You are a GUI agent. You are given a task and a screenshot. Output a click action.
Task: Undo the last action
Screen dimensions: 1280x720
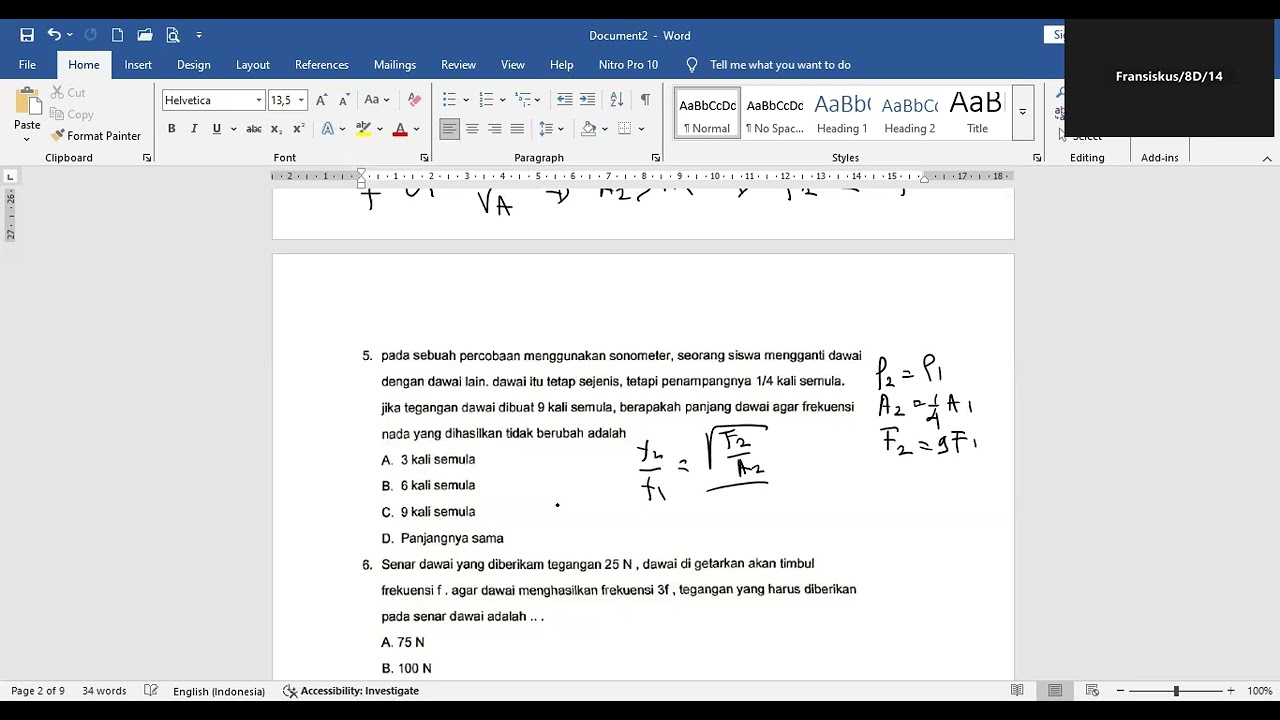coord(54,35)
